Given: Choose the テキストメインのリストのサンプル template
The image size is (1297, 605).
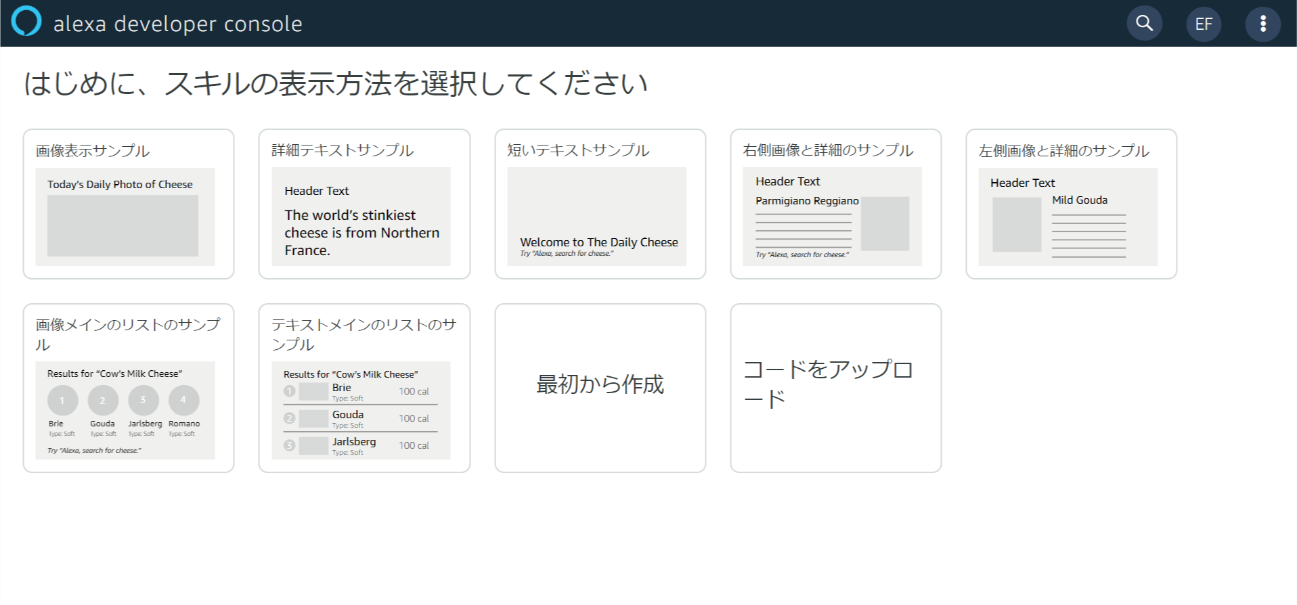Looking at the screenshot, I should coord(363,388).
